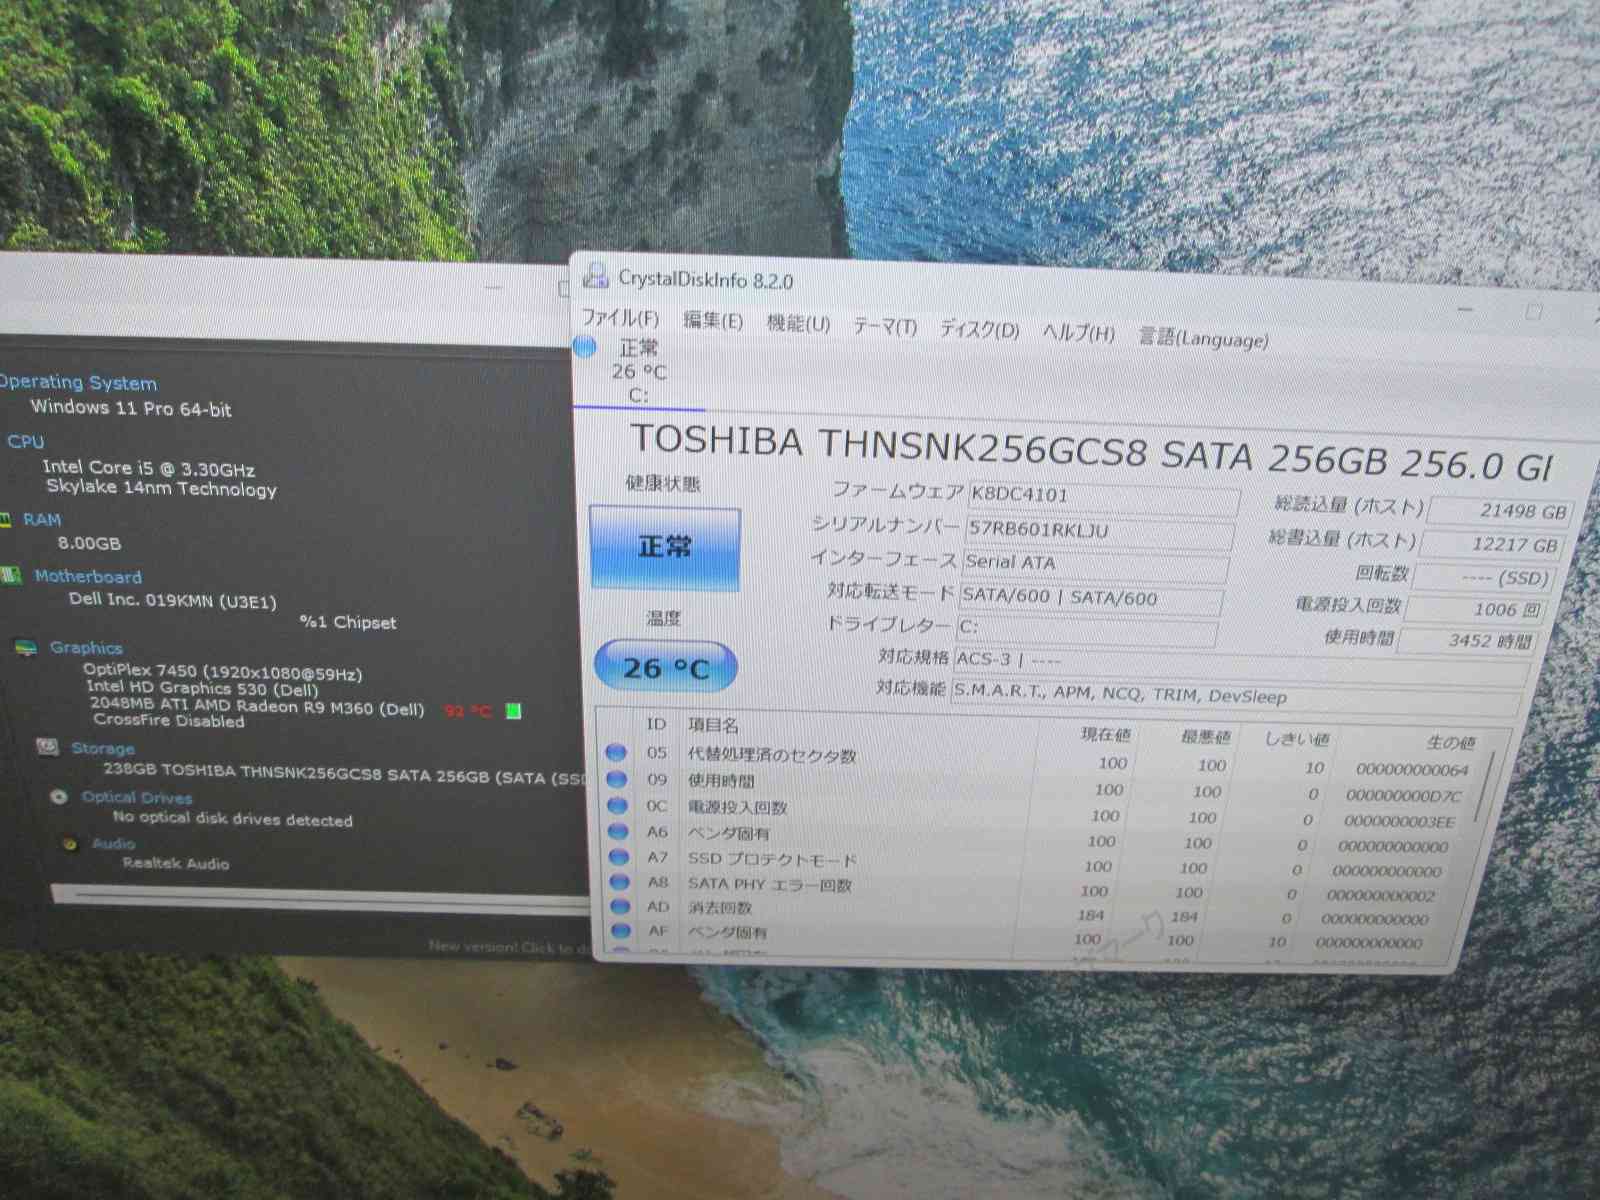The height and width of the screenshot is (1200, 1600).
Task: Click the blue status icon for attribute 05
Action: 616,752
